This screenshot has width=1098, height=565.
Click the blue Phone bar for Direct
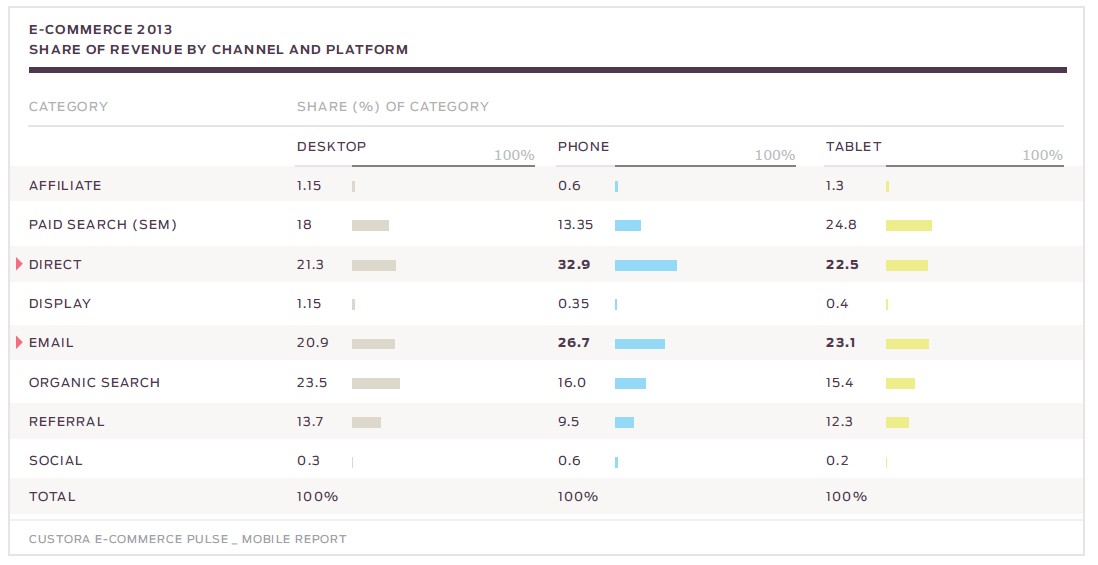point(645,265)
